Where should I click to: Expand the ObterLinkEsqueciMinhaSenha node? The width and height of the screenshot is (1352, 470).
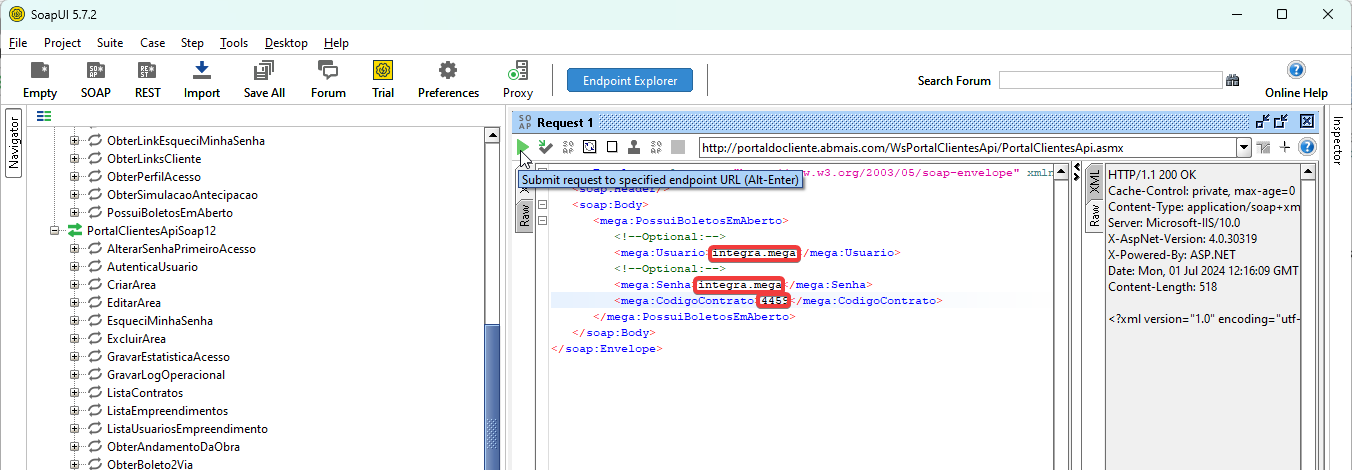click(x=74, y=141)
